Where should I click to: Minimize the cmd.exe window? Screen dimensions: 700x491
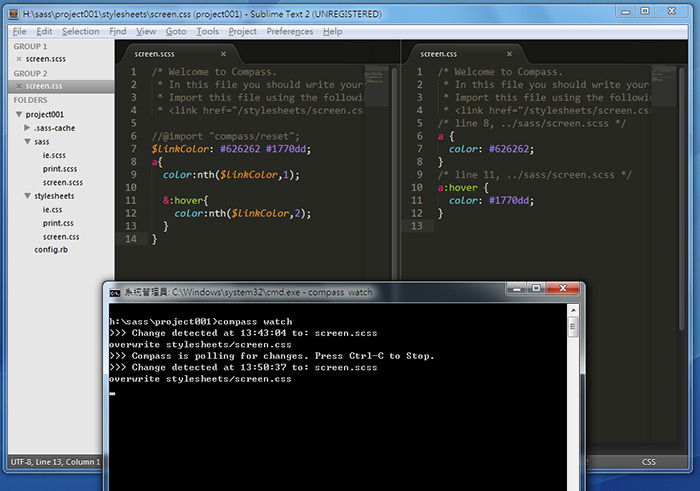[517, 289]
